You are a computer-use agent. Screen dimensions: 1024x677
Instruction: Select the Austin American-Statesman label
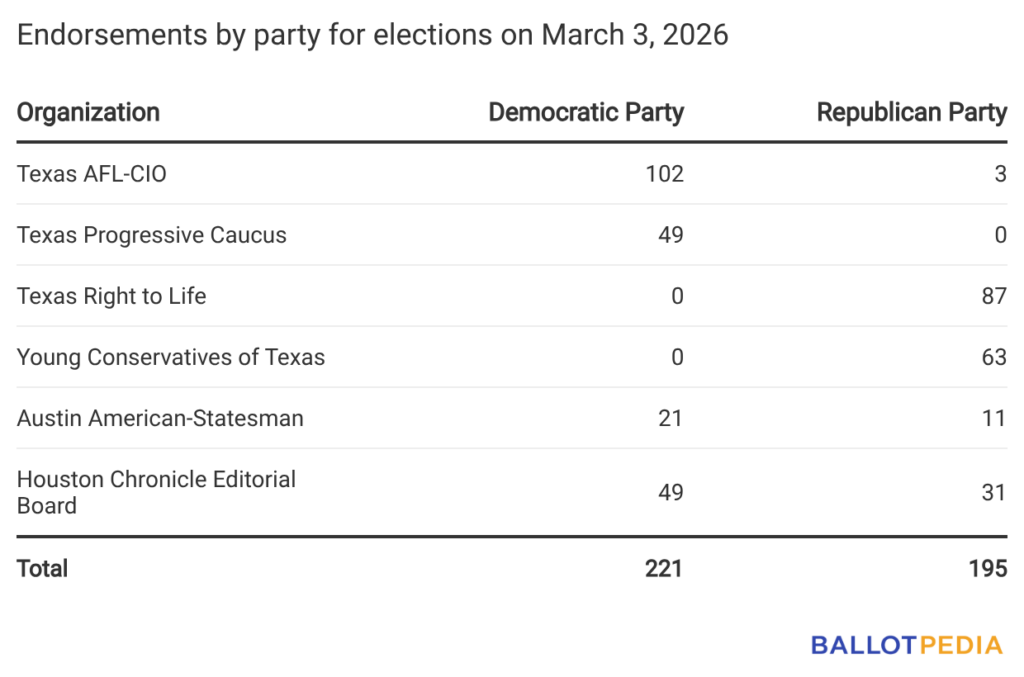coord(160,418)
